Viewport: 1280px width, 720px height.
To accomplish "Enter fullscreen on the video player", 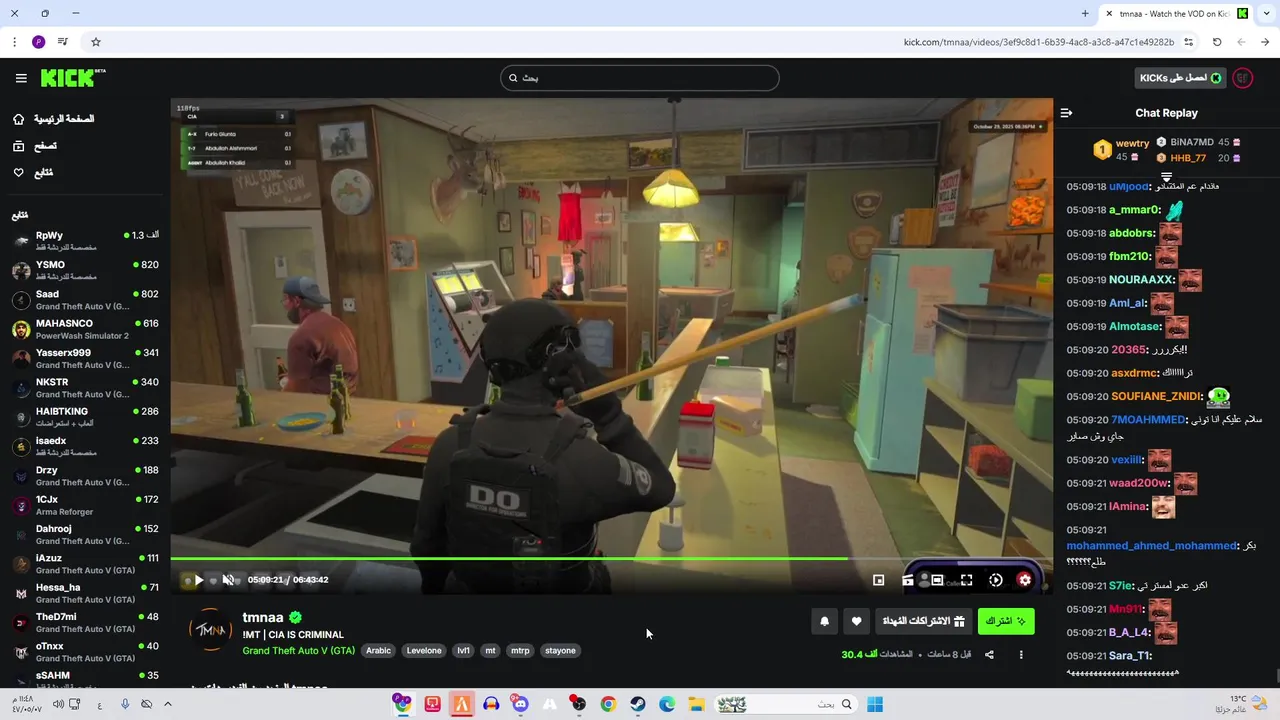I will click(x=966, y=580).
